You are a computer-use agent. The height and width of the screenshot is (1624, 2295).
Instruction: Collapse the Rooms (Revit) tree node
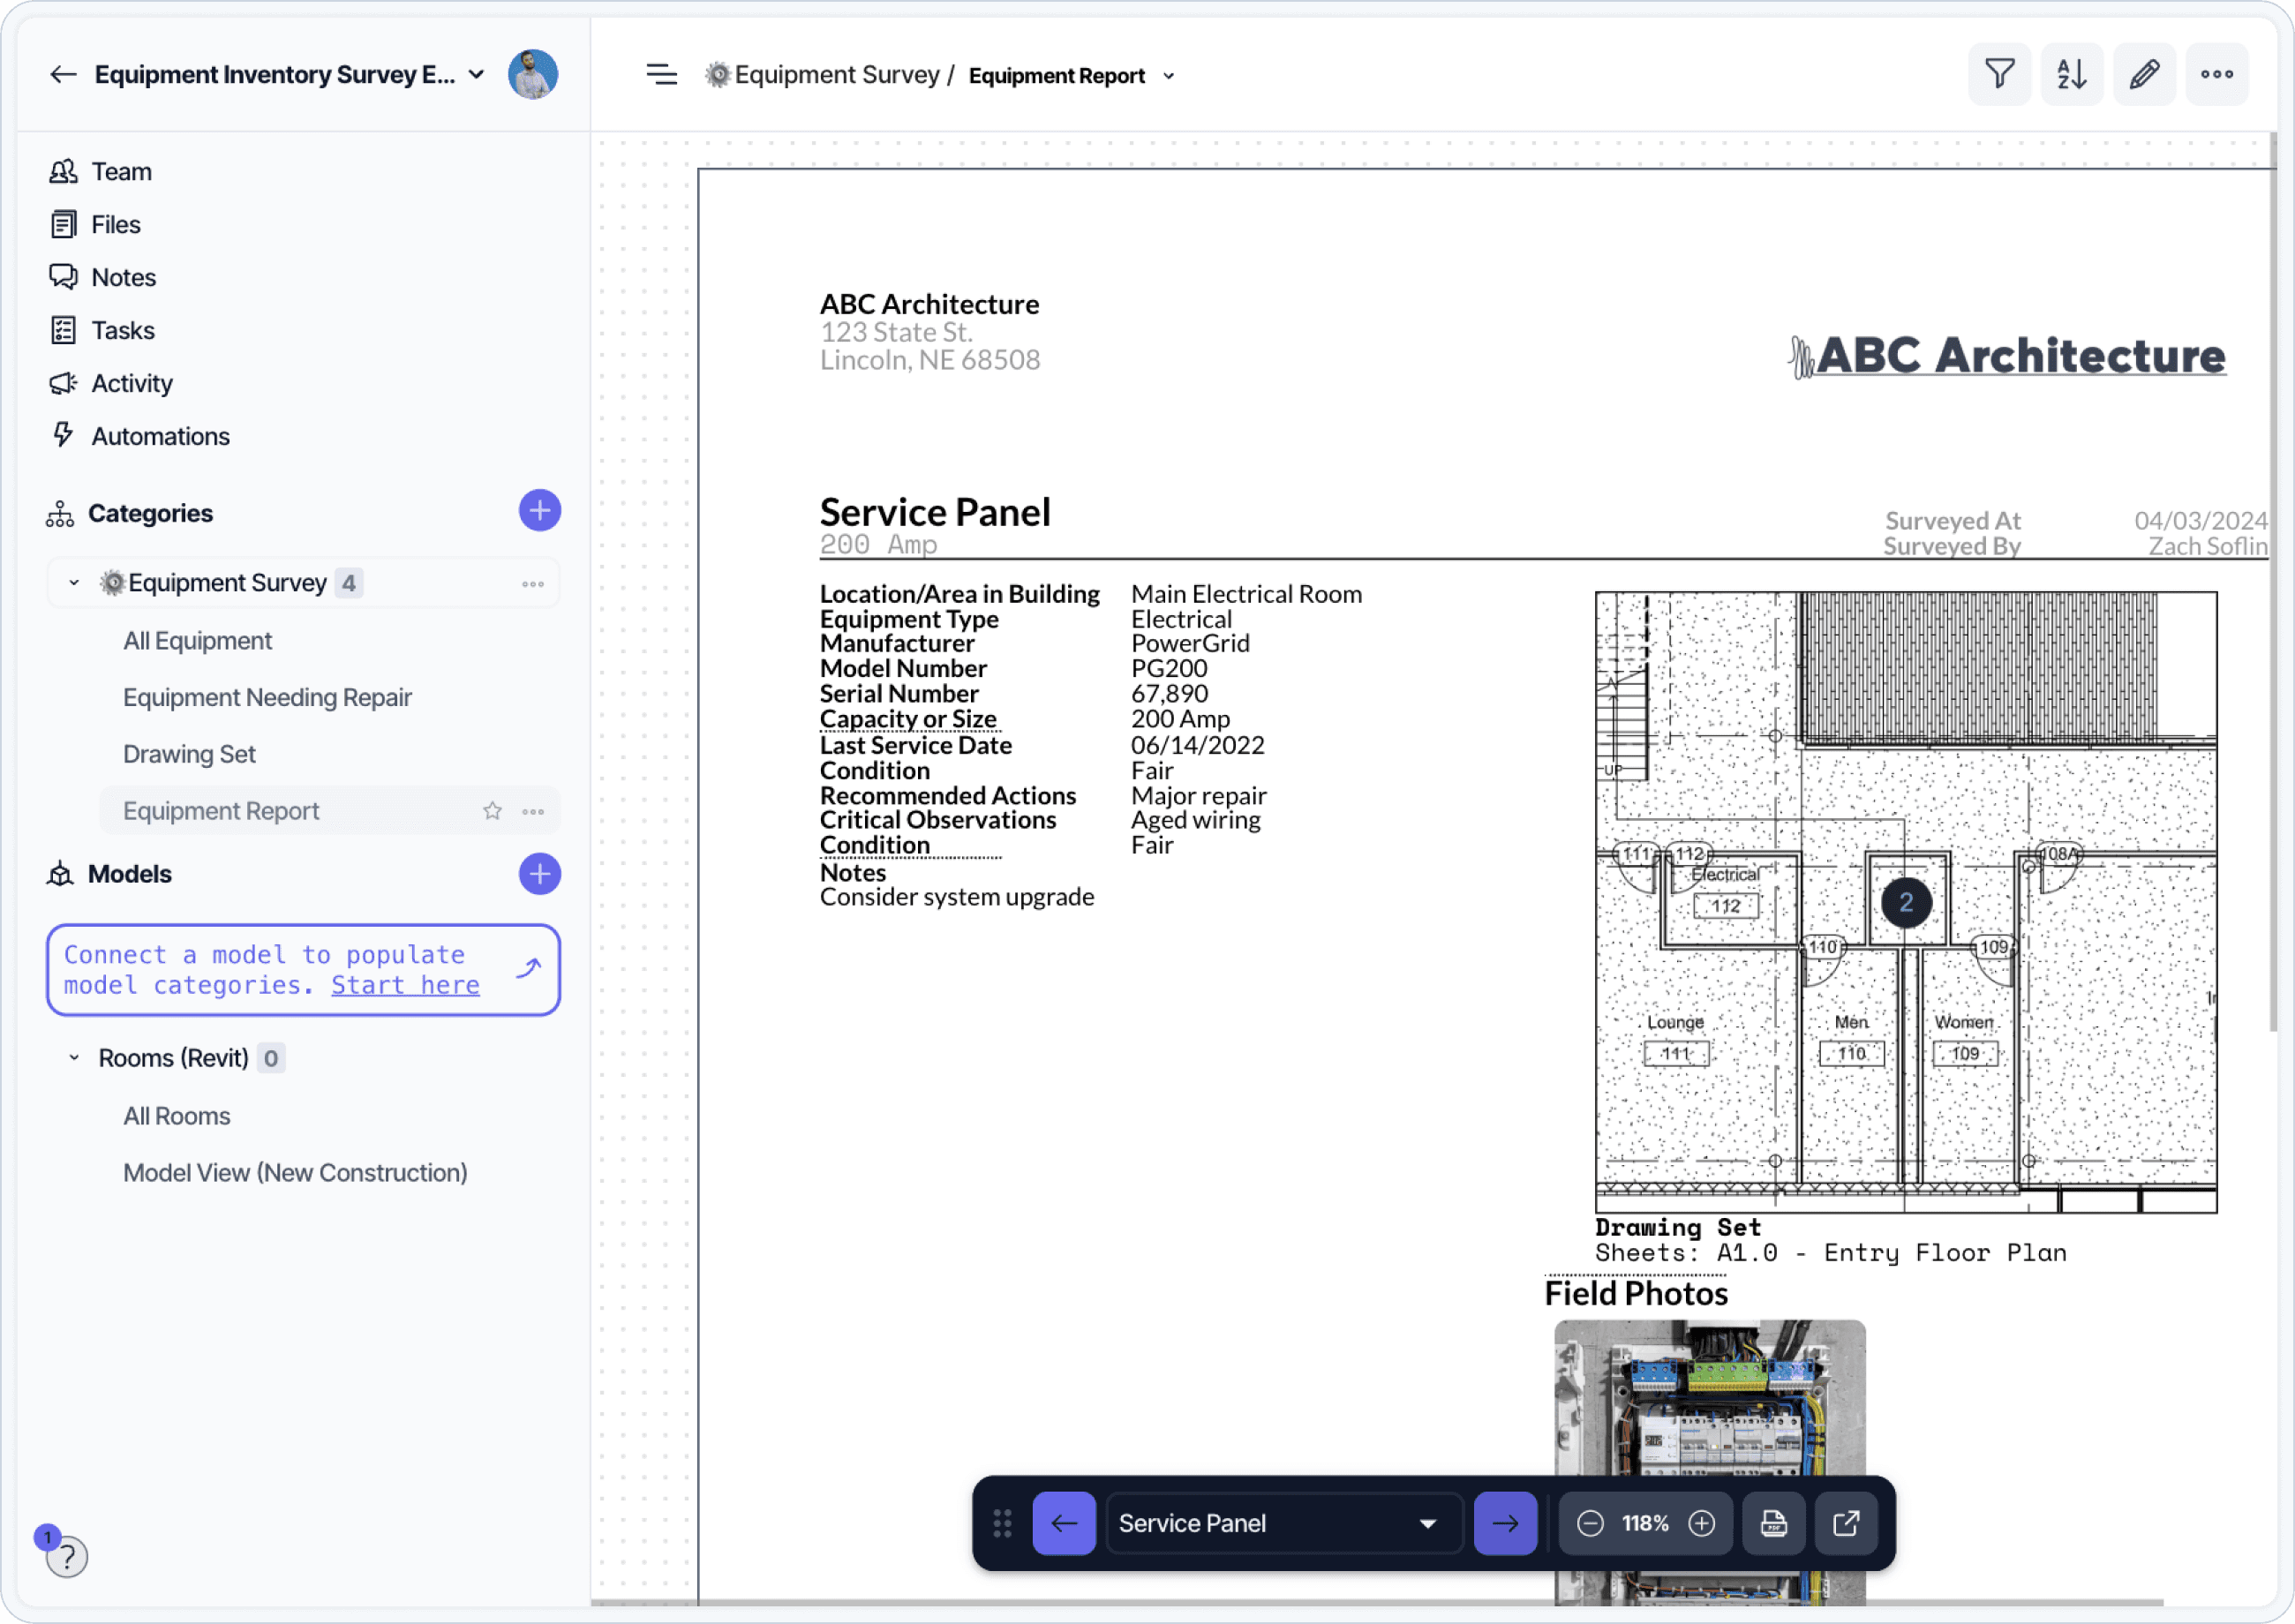pyautogui.click(x=74, y=1058)
